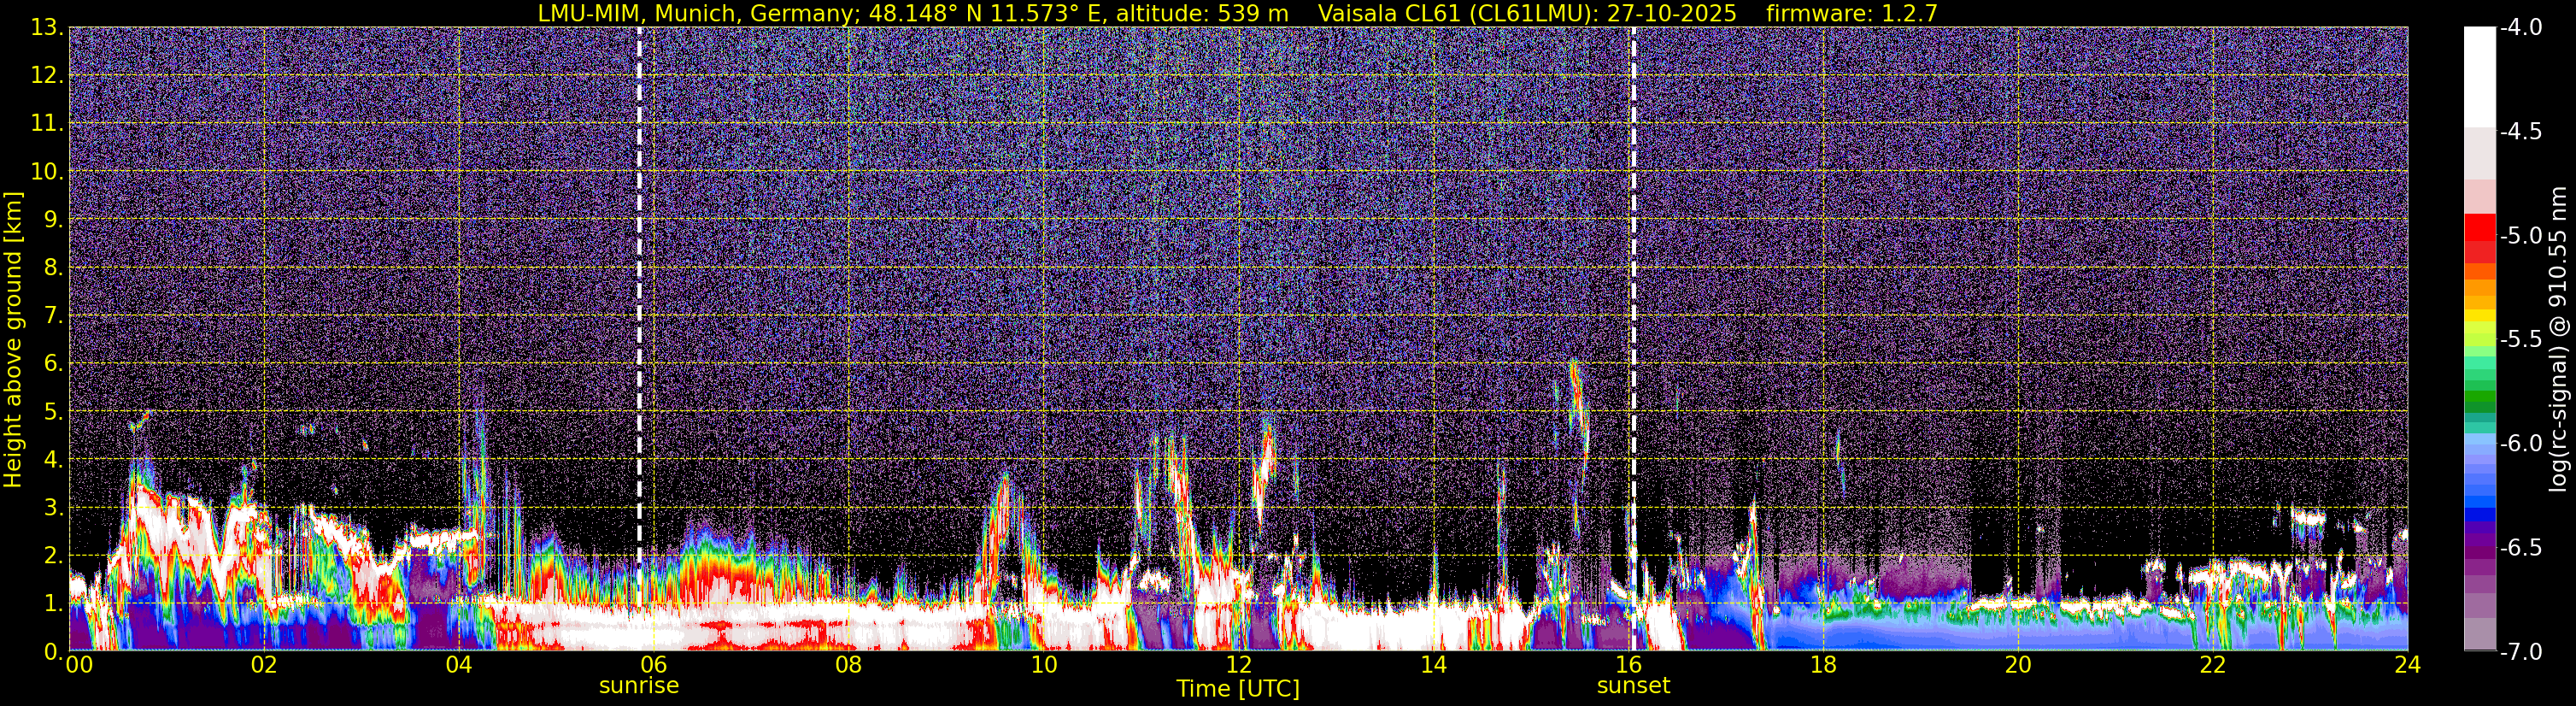Click the "altitude: 539 m" title text
2576x706 pixels.
[1202, 13]
